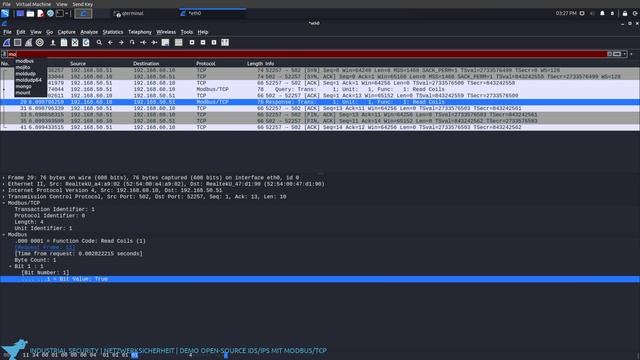Go forward in packet history

121,42
